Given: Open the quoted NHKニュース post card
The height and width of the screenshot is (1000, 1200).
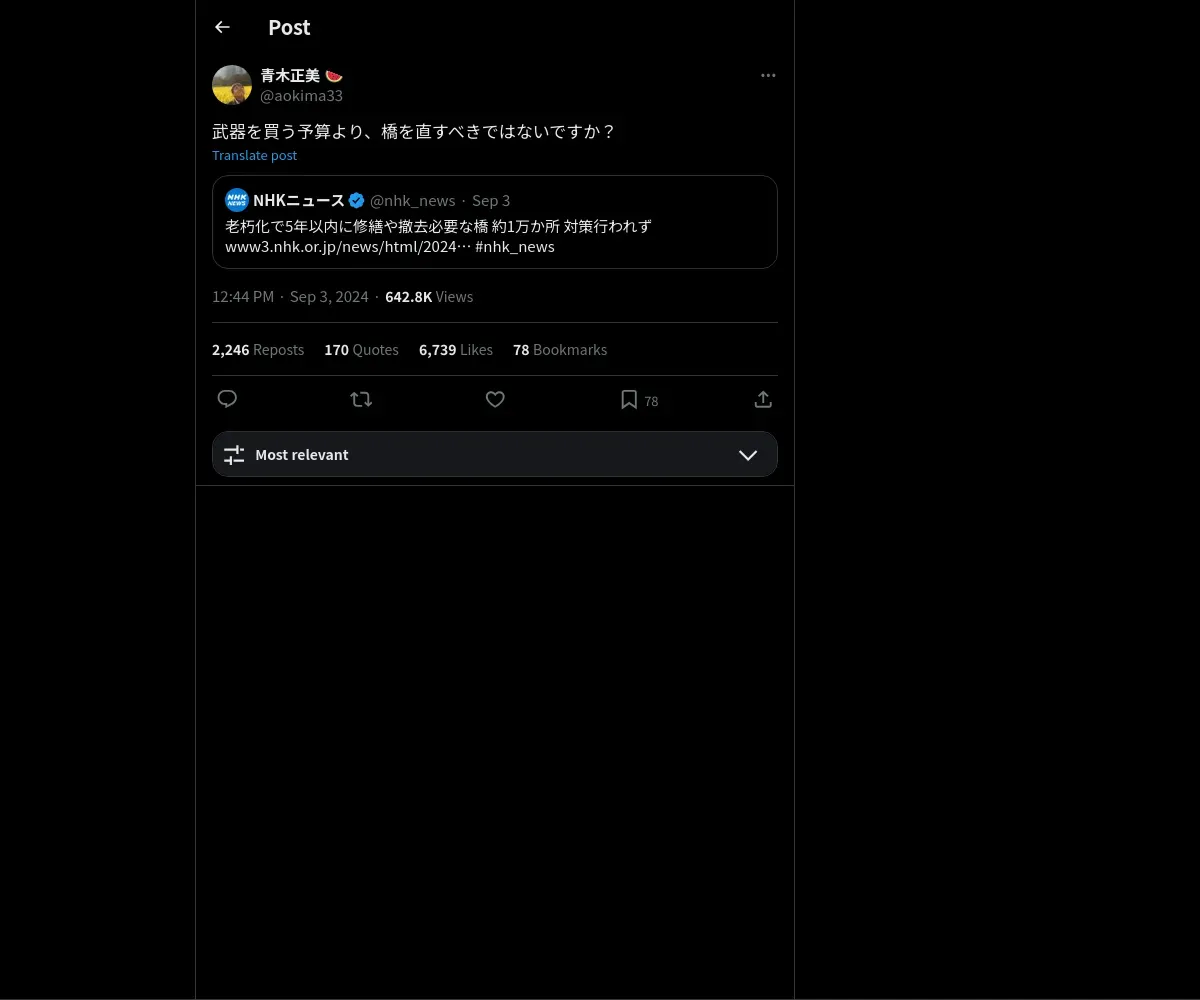Looking at the screenshot, I should pyautogui.click(x=495, y=222).
